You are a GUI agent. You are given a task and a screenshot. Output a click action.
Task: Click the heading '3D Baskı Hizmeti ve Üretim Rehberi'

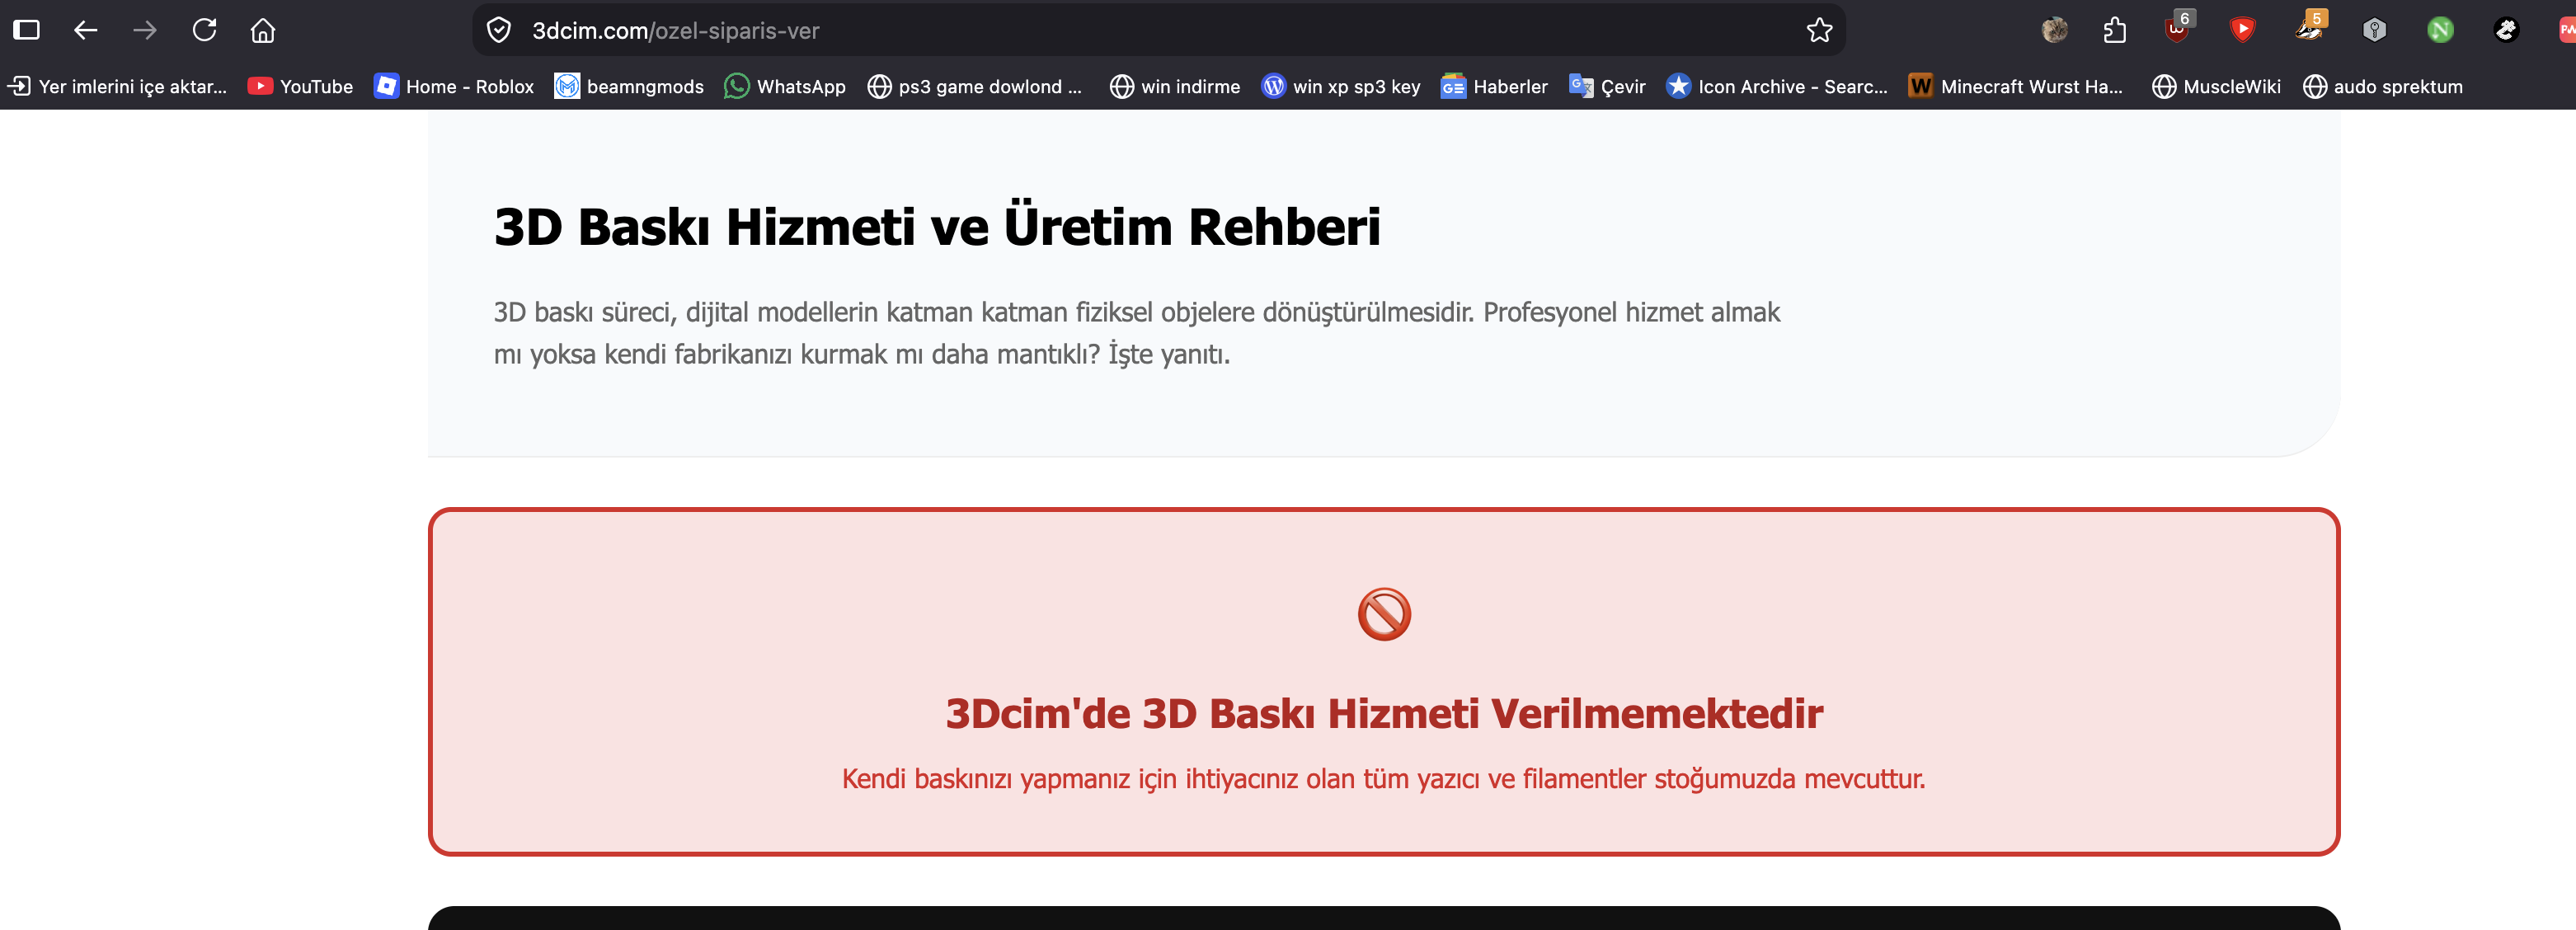[x=937, y=227]
